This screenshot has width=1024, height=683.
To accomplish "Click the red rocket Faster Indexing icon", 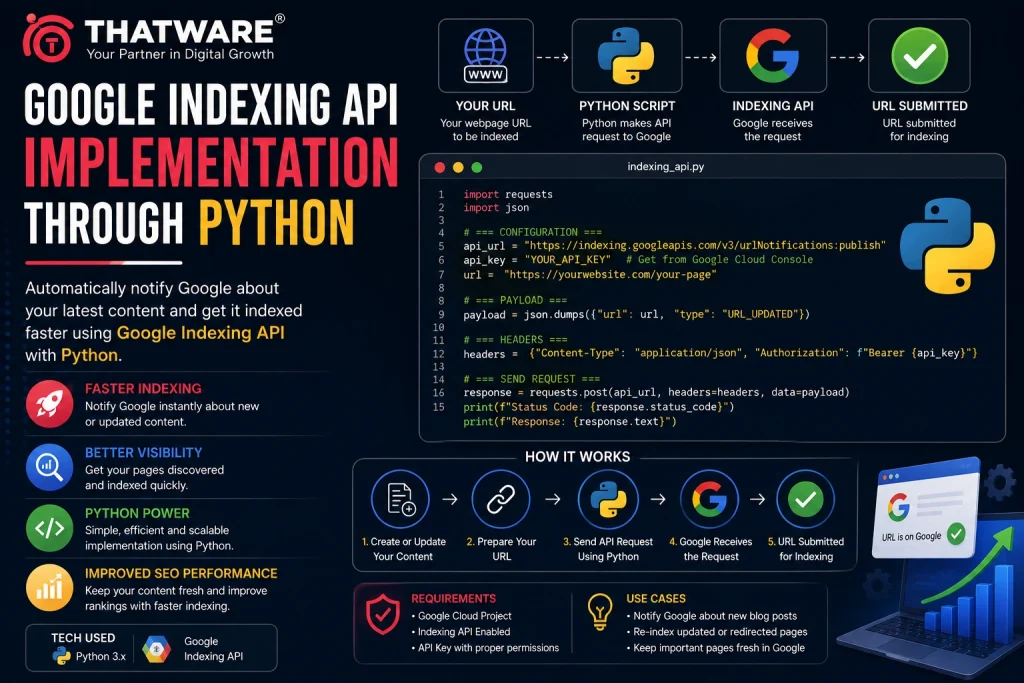I will click(50, 404).
